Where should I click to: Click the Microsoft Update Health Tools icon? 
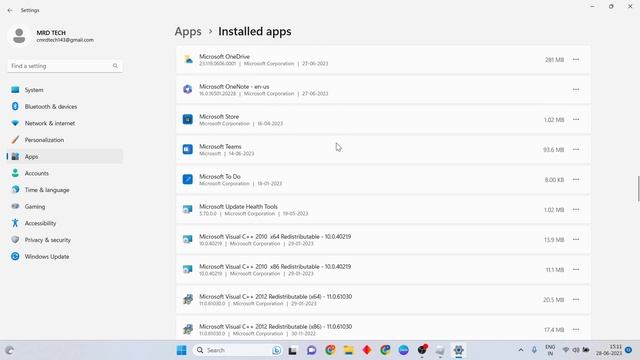[187, 209]
